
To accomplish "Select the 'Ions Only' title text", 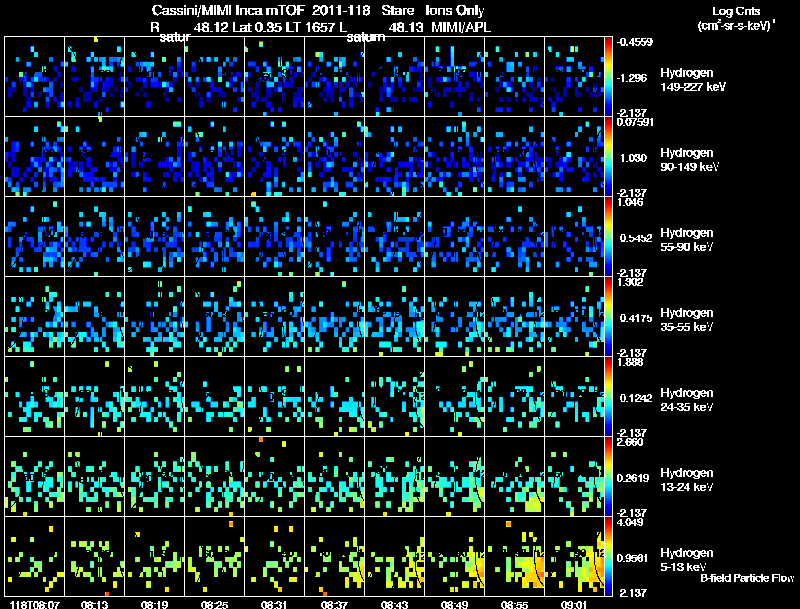I will [x=455, y=10].
